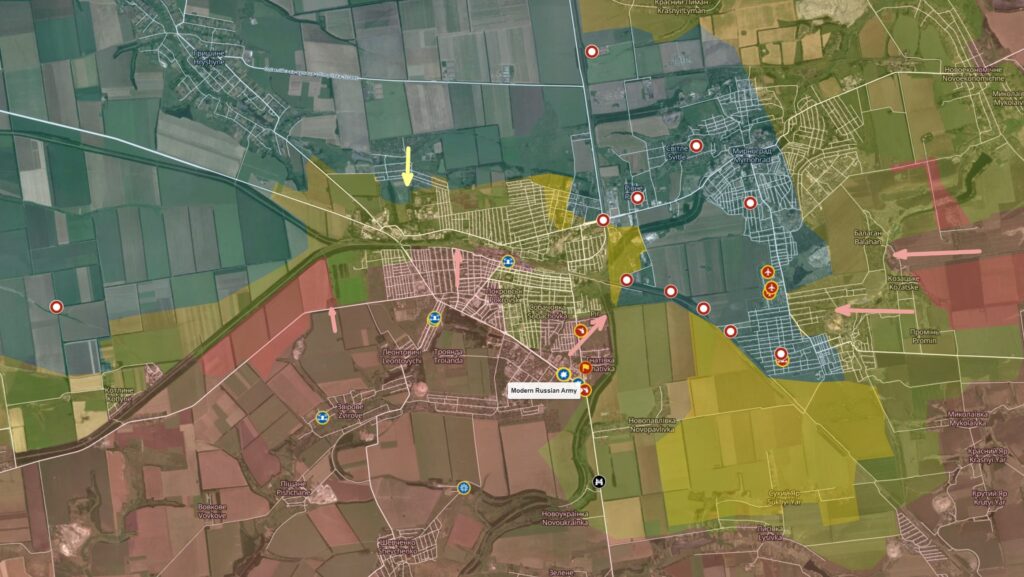1024x577 pixels.
Task: Select the isolated red marker on far left
Action: pos(57,307)
